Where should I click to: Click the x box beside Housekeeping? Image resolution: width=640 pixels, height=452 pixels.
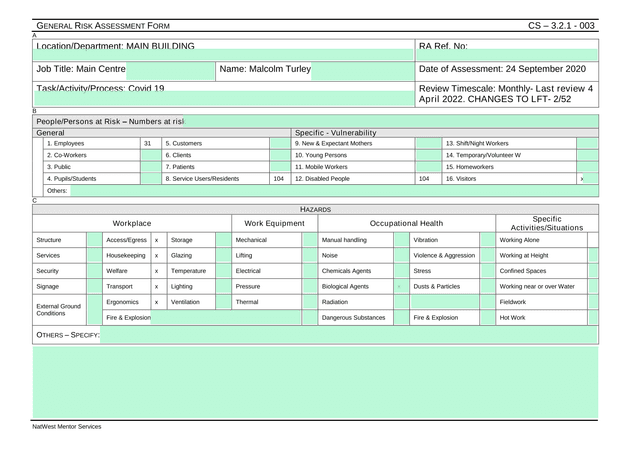coord(158,256)
